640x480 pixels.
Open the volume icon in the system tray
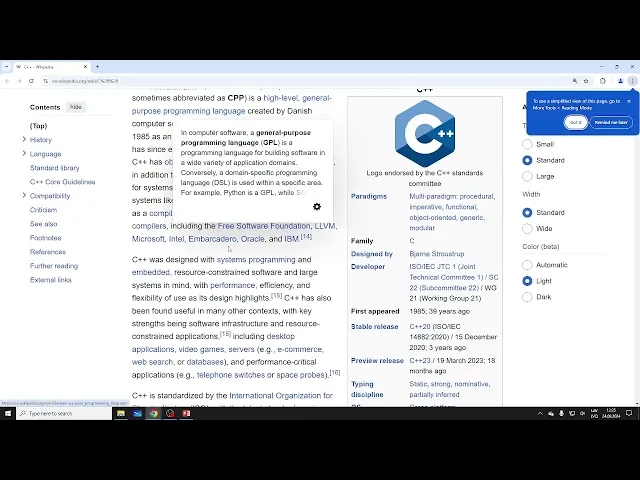click(582, 413)
